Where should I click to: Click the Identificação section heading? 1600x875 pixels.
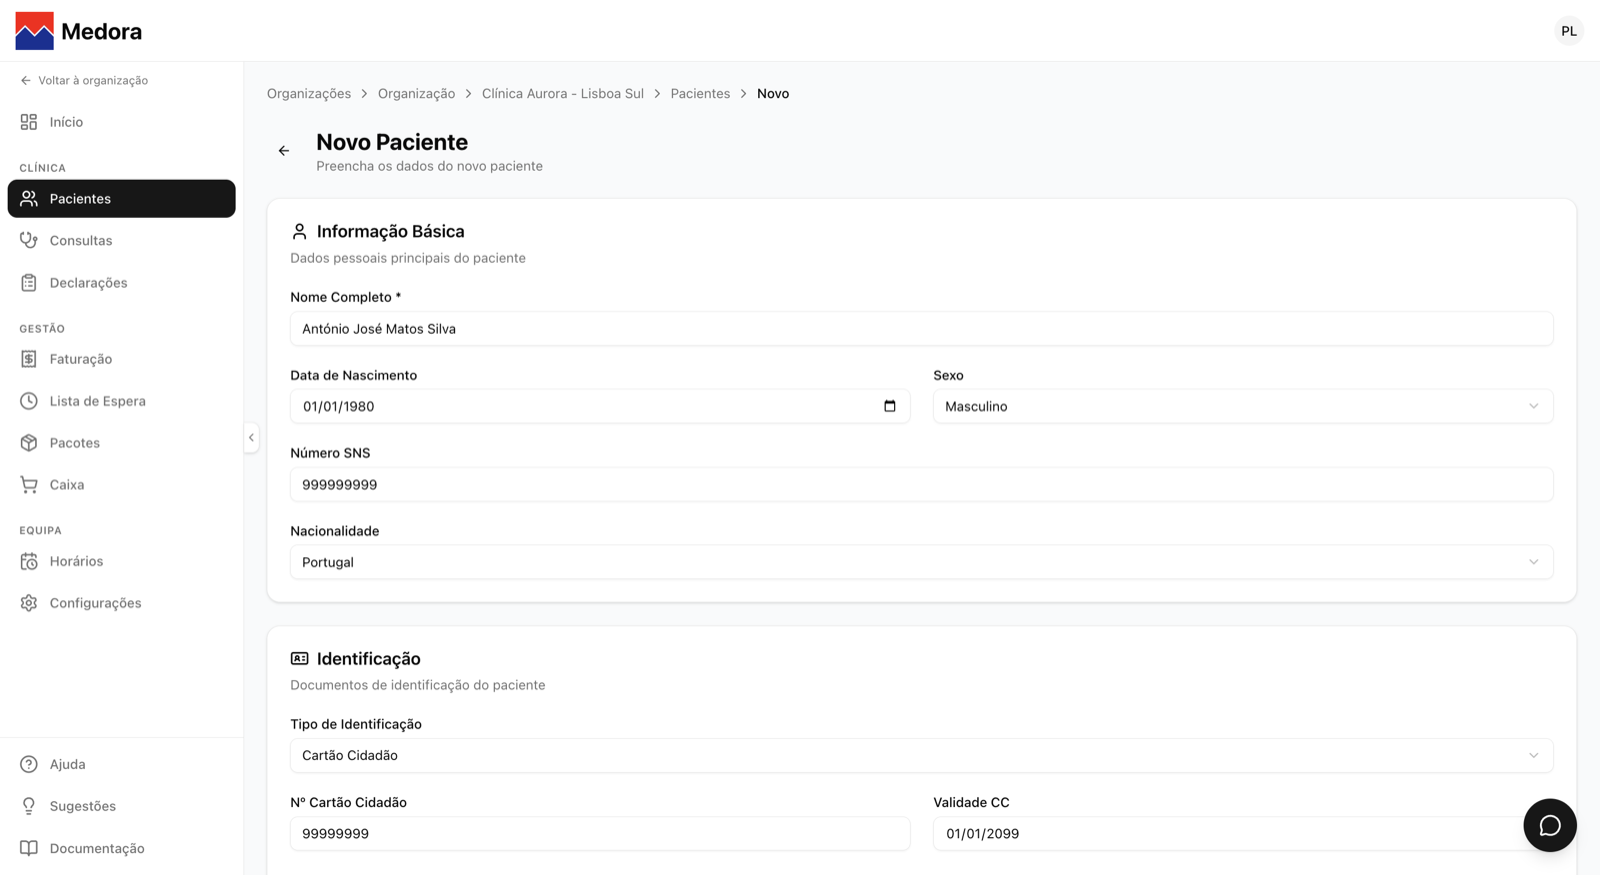pos(369,658)
